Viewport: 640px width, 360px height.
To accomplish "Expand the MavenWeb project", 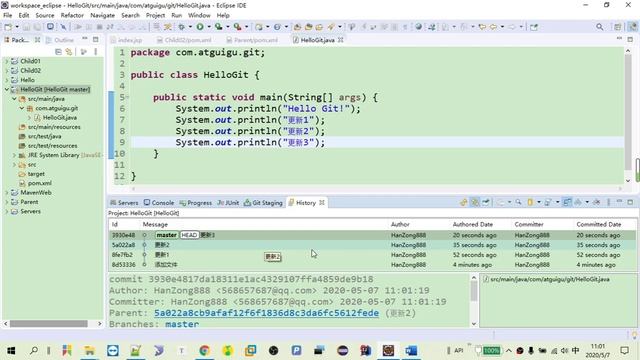I will click(7, 192).
